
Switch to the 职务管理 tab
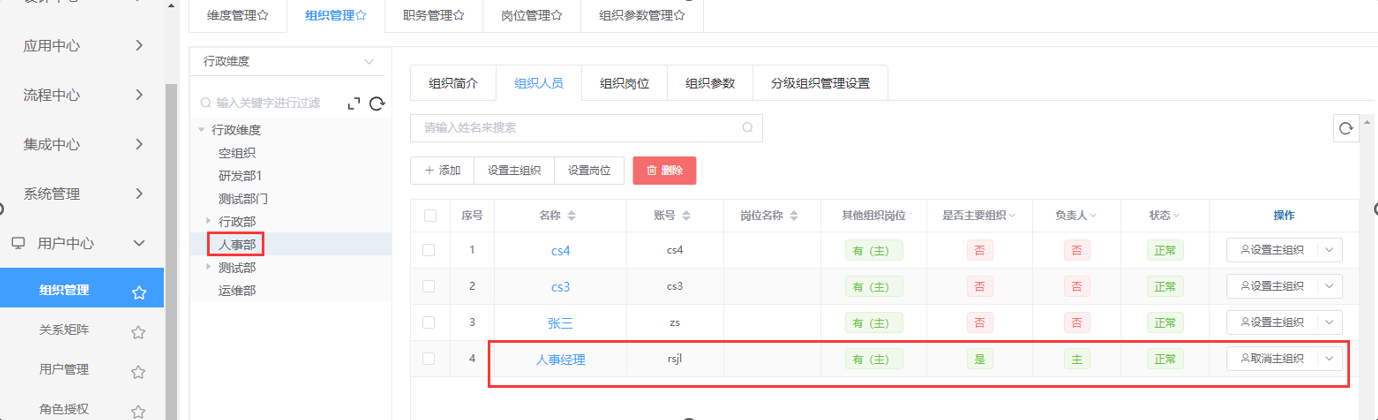pos(434,15)
